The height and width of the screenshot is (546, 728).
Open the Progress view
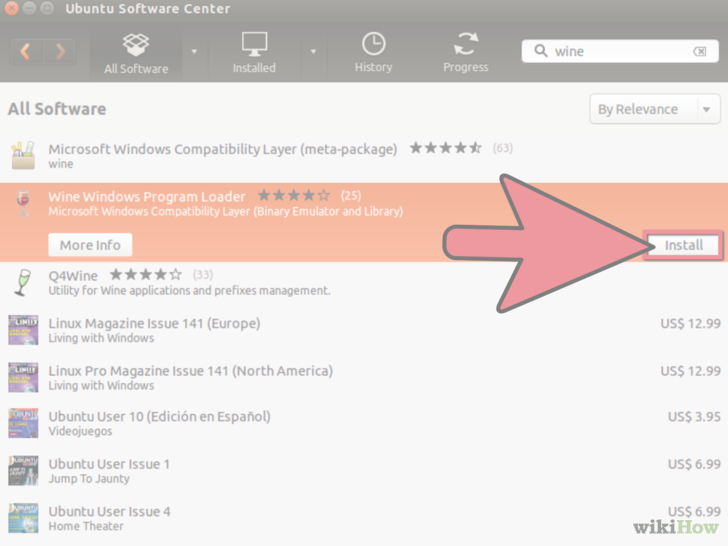(x=466, y=53)
